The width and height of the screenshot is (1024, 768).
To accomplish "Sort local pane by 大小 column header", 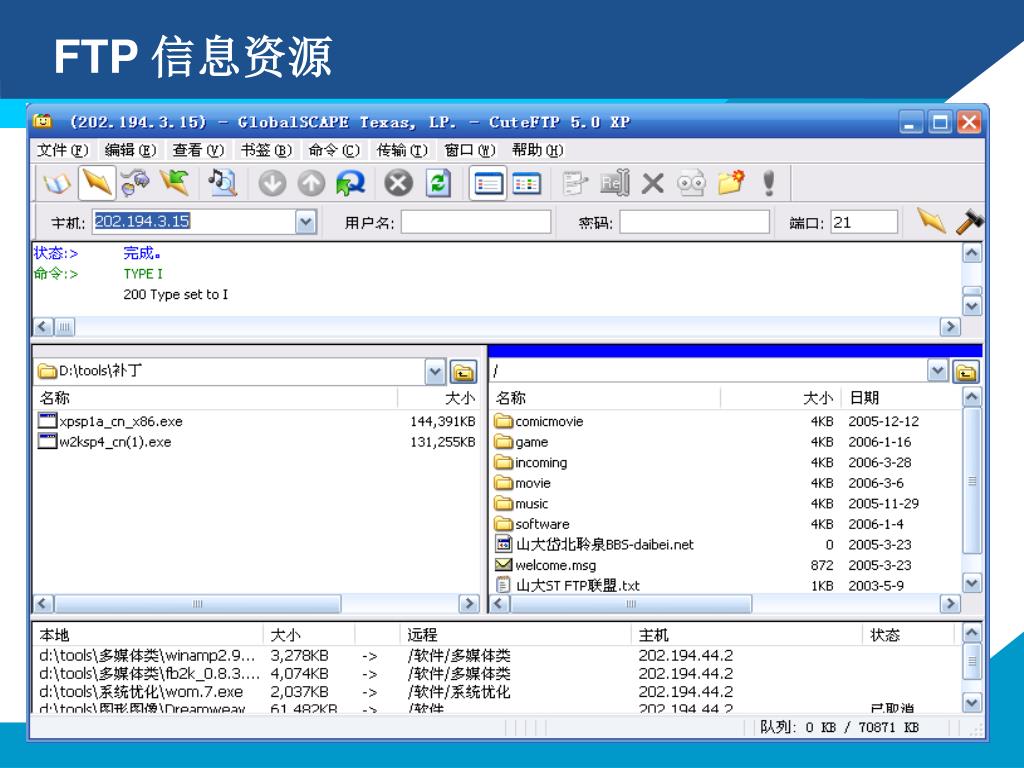I will click(x=438, y=398).
